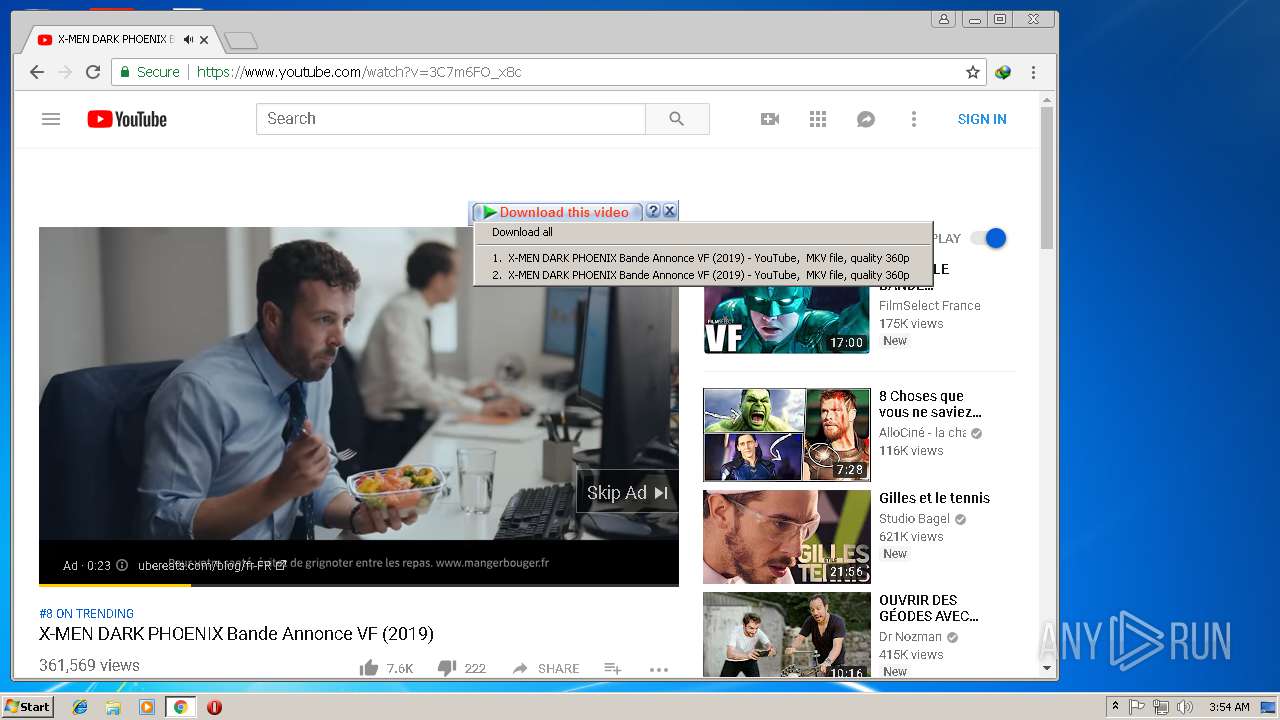Choose the second MKV 360p download option
Screen dimensions: 1280x720
coord(701,275)
